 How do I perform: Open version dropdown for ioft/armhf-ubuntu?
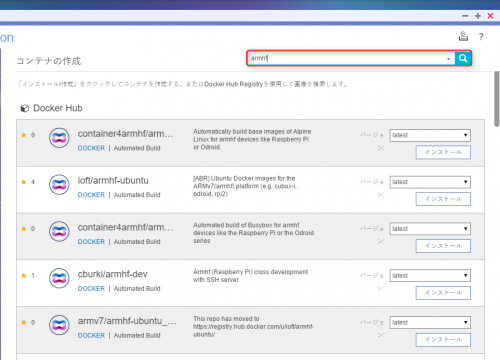click(x=430, y=182)
